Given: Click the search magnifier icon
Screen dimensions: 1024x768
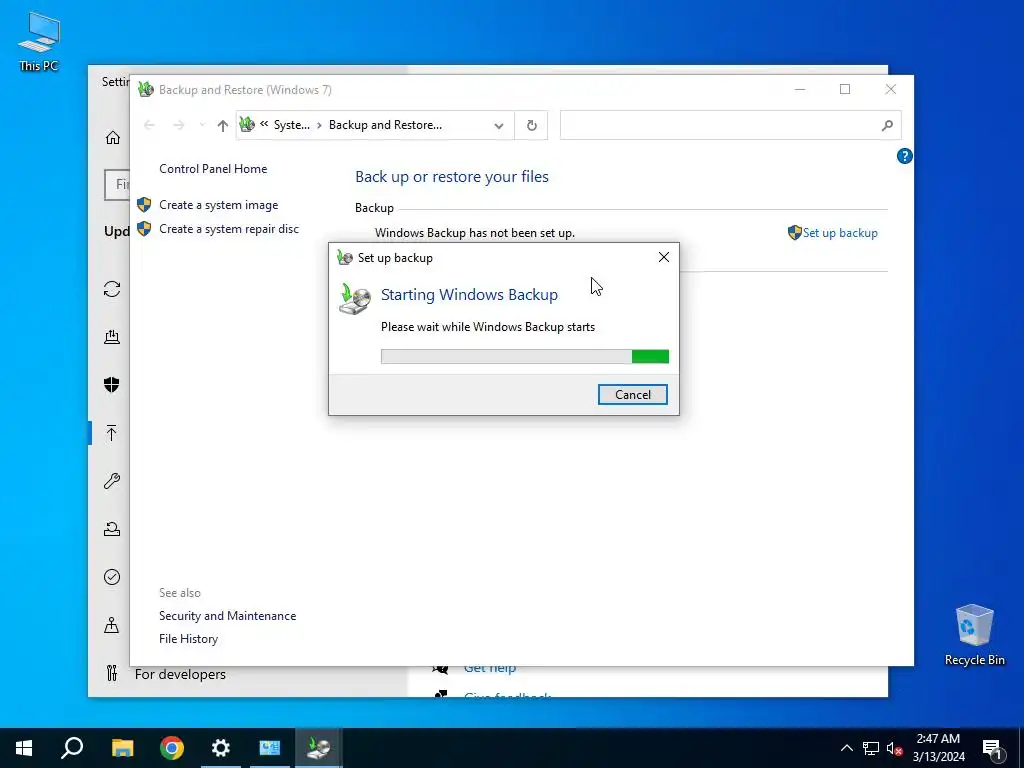Looking at the screenshot, I should pyautogui.click(x=887, y=125).
